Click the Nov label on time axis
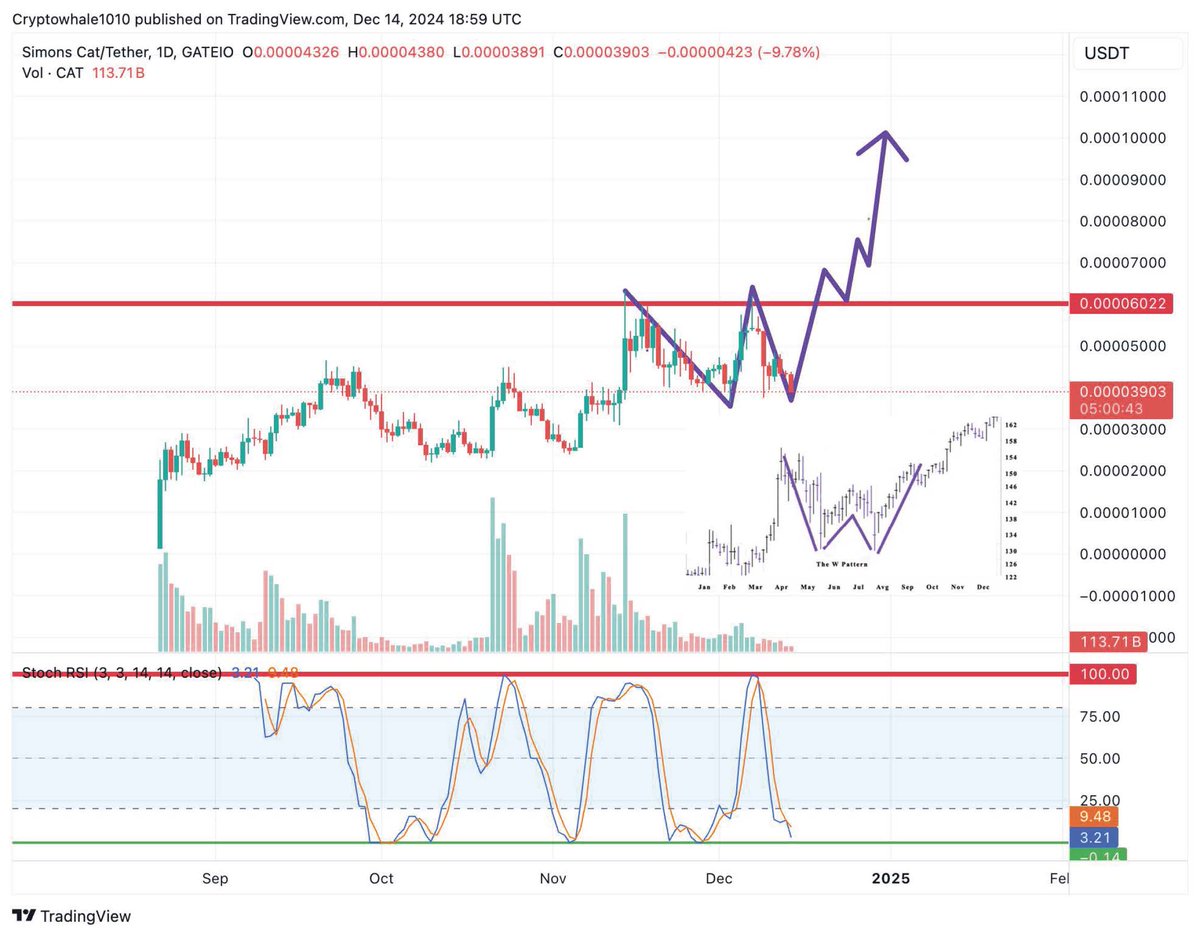Screen dimensions: 1200x937 553,879
